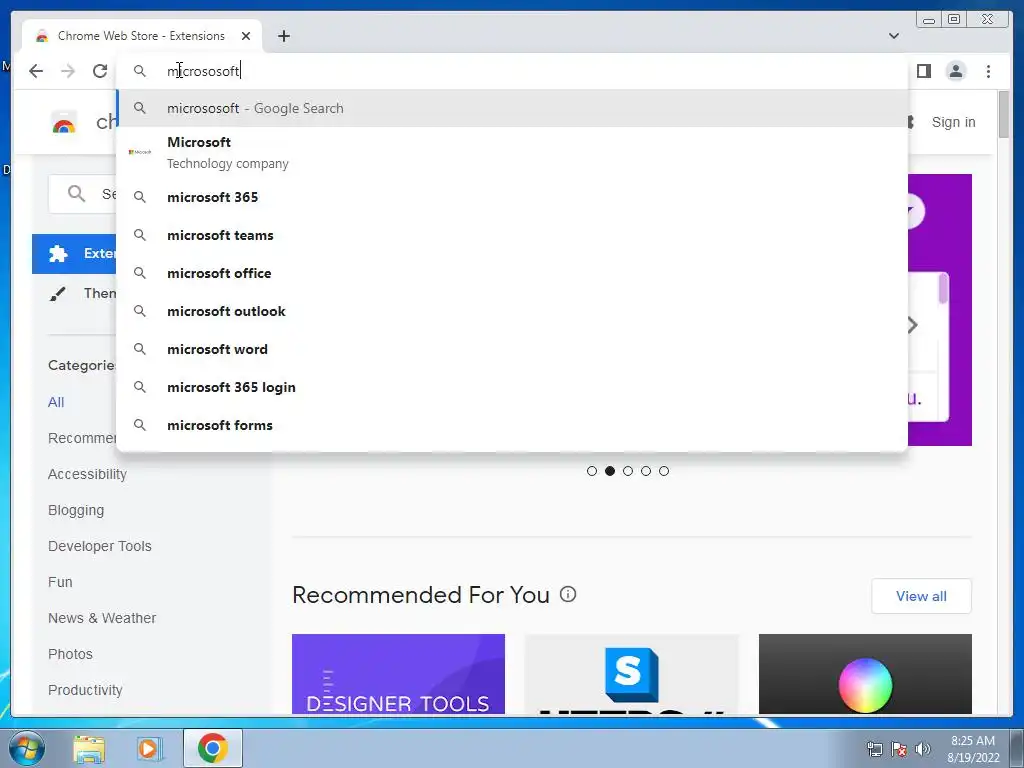Select the Themes brush icon
The image size is (1024, 768).
click(x=57, y=294)
